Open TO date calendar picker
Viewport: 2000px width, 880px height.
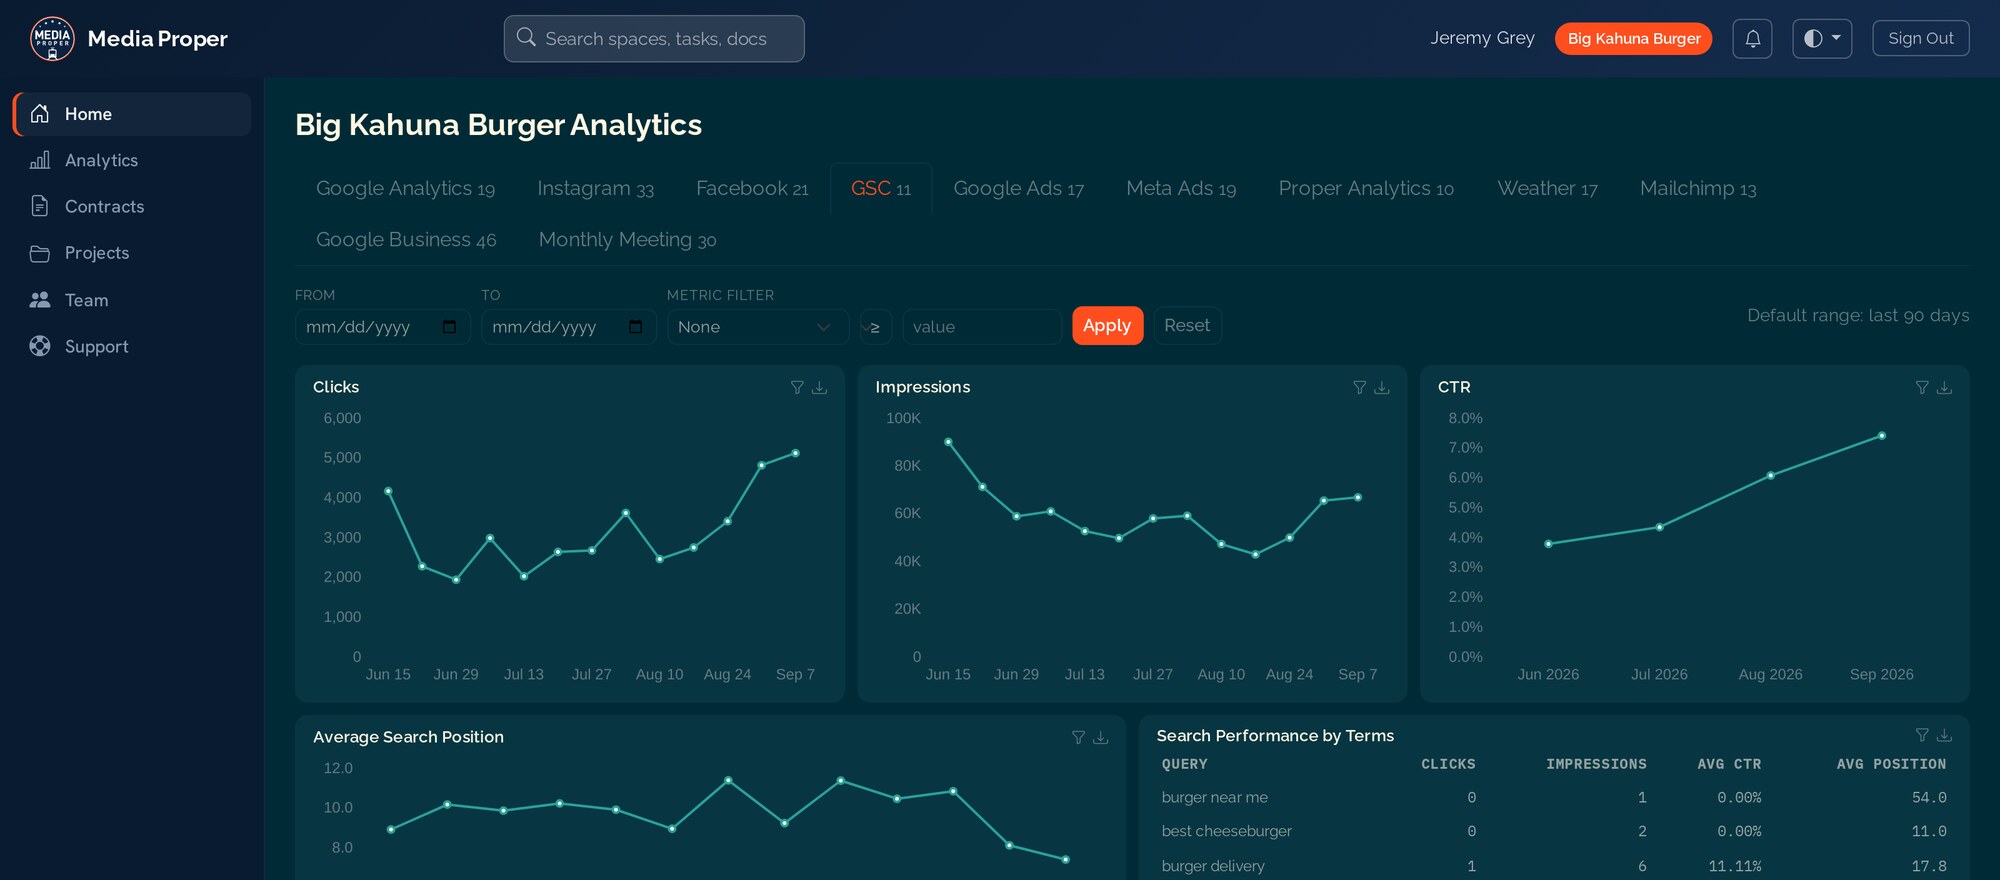pyautogui.click(x=635, y=327)
